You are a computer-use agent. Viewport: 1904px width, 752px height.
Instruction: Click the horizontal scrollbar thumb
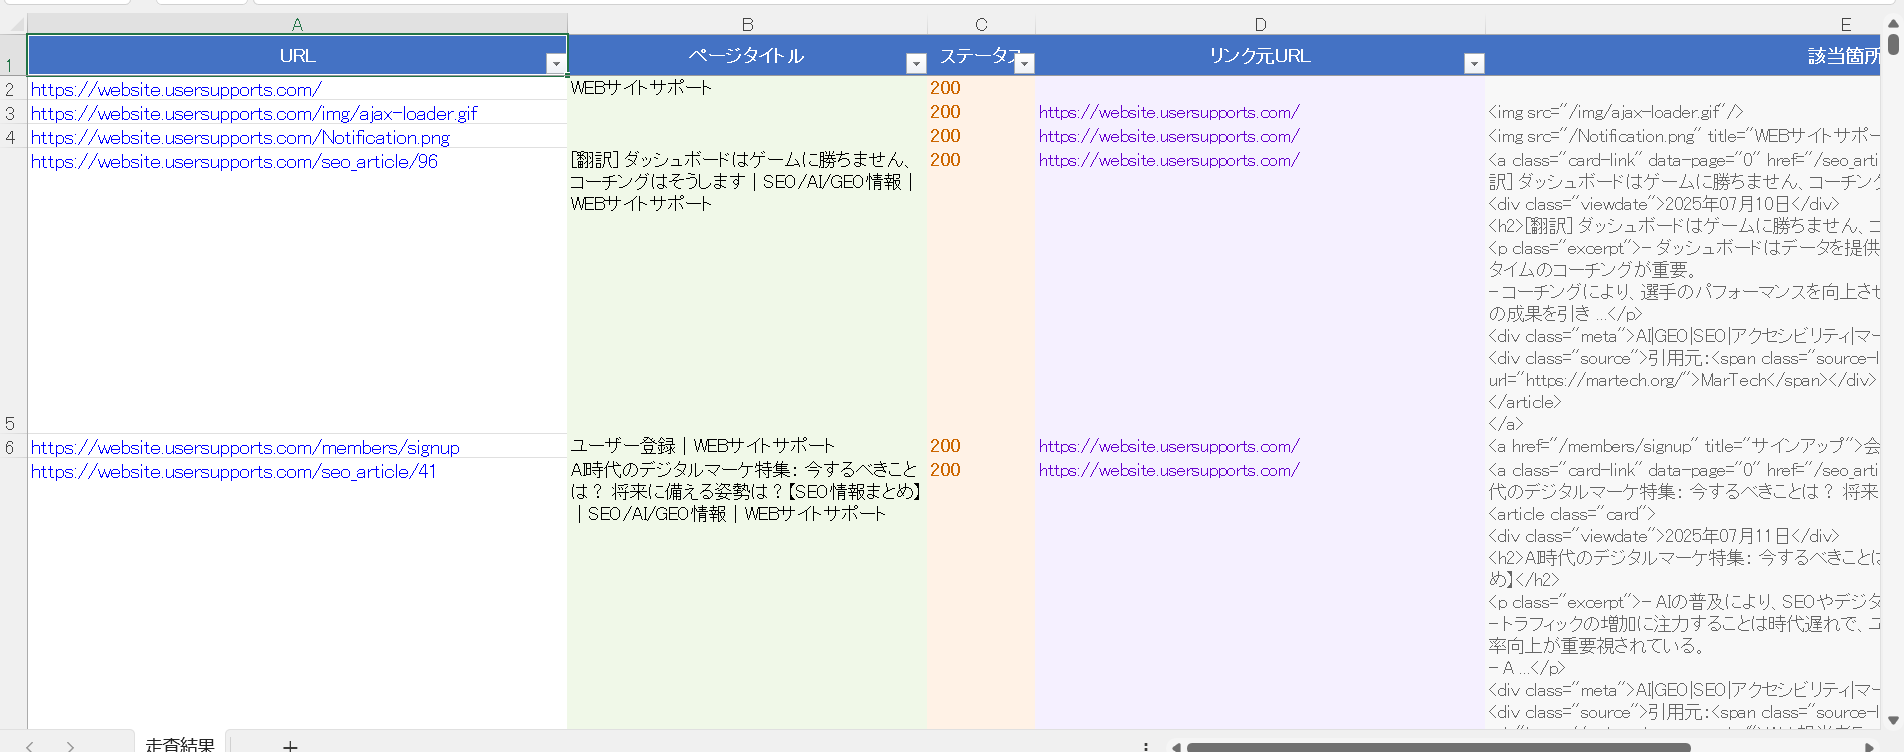1438,746
